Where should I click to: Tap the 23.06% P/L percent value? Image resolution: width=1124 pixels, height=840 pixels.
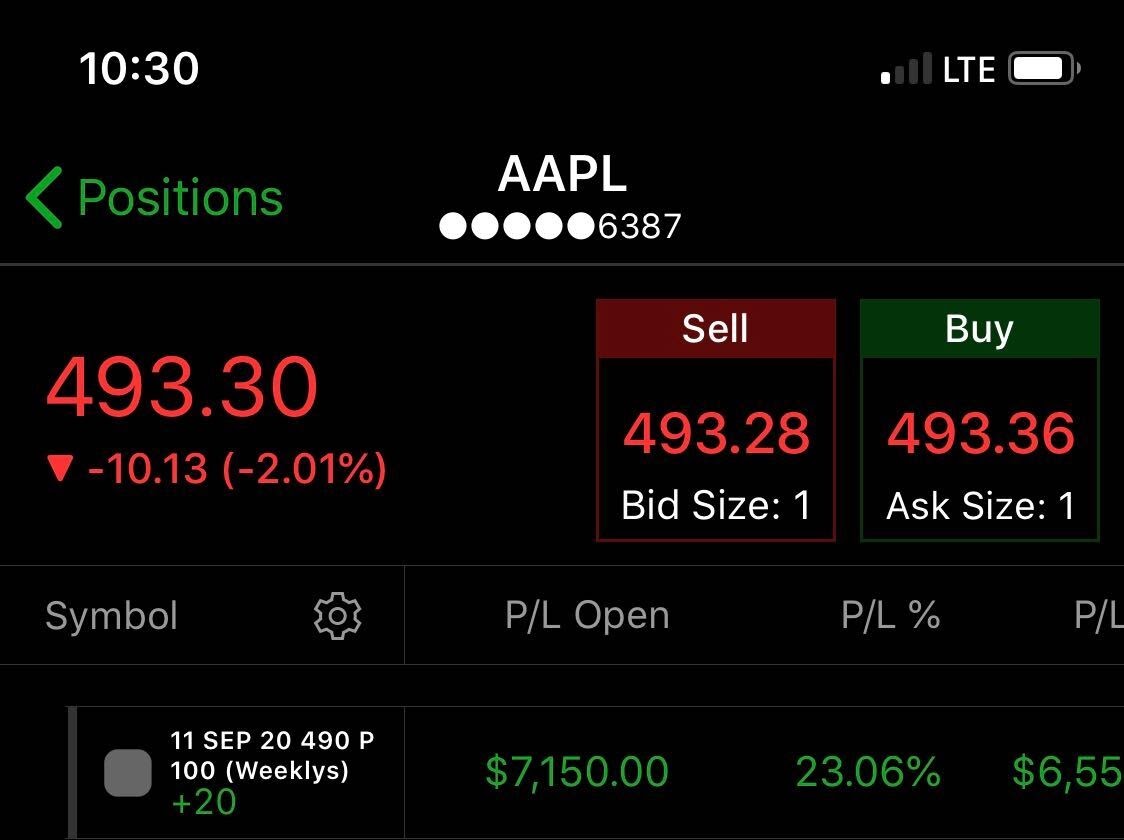click(x=868, y=772)
